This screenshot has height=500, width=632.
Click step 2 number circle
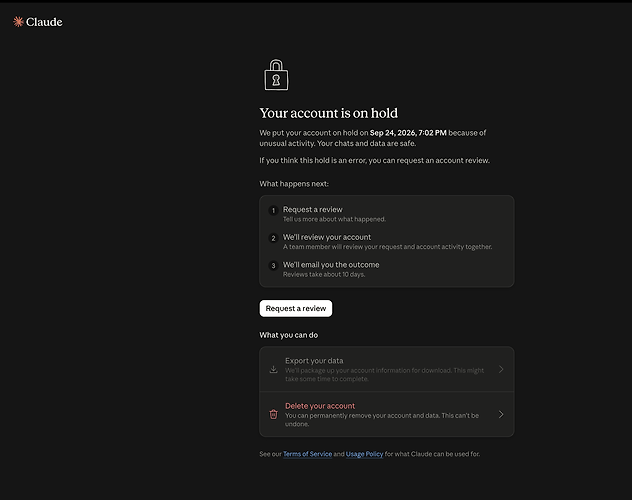[x=273, y=238]
